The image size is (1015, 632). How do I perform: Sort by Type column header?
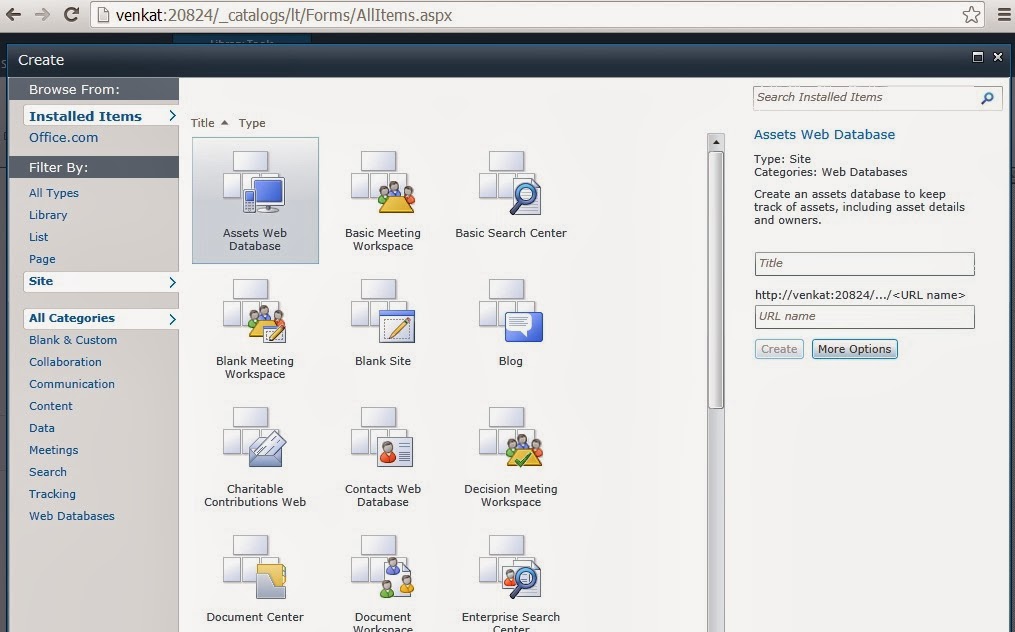(252, 123)
